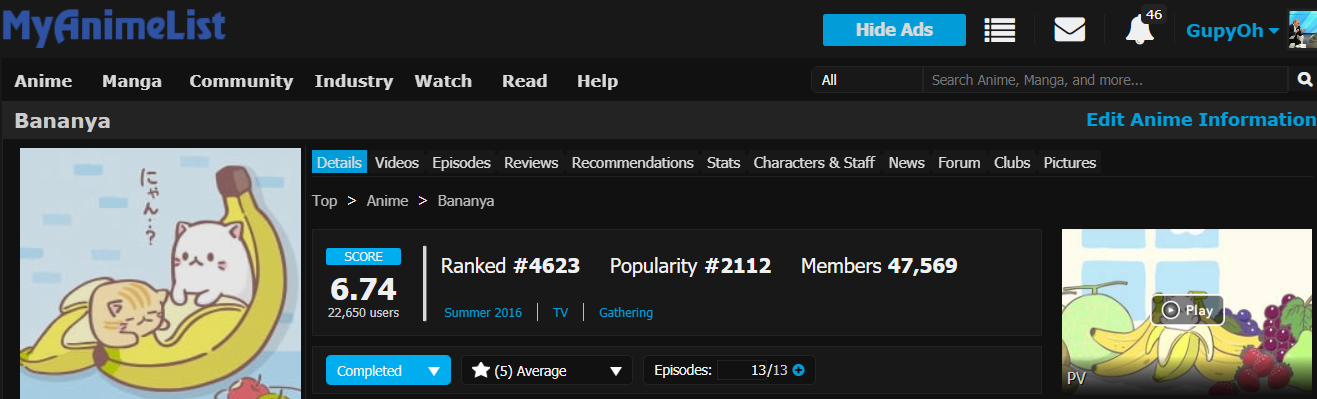Play the PV trailer video
Screen dimensions: 1317x399
point(1187,311)
